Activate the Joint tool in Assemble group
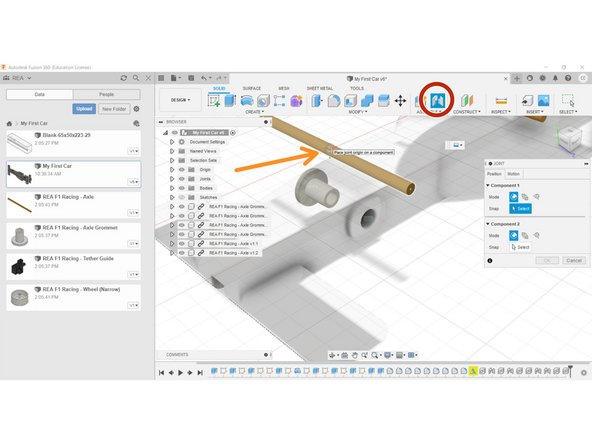 [437, 100]
